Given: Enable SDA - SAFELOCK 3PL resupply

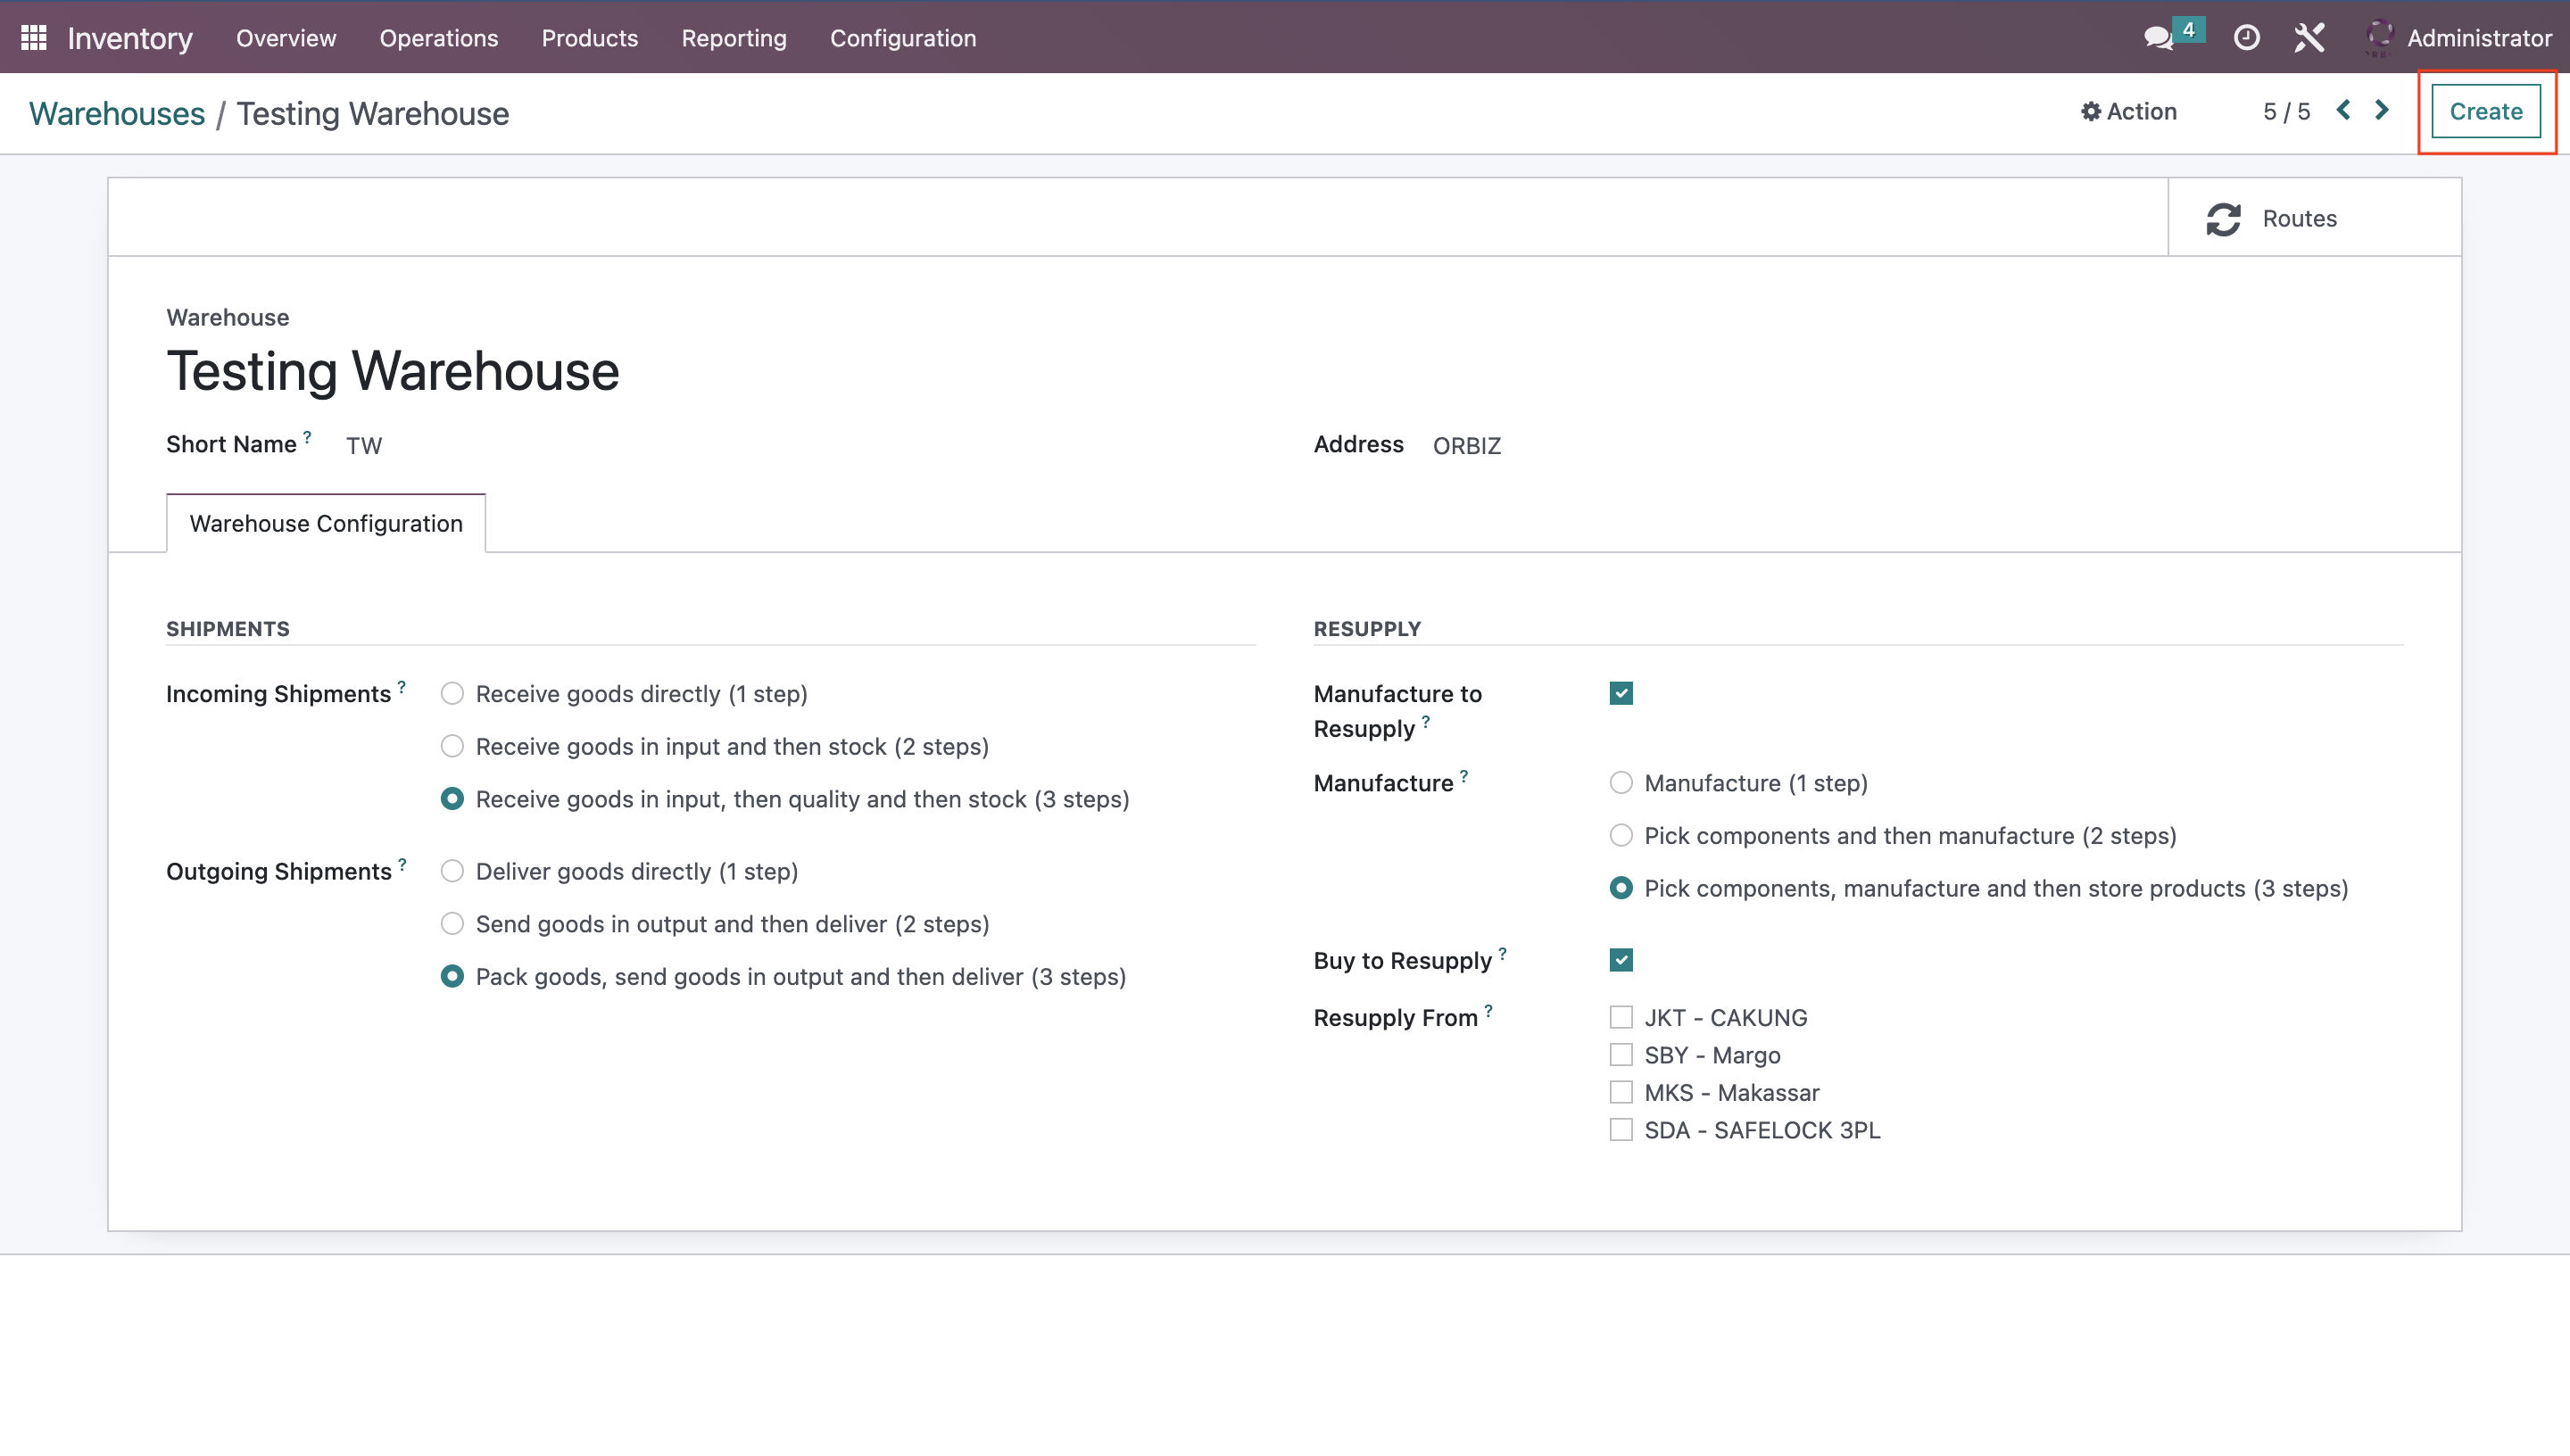Looking at the screenshot, I should [1621, 1129].
